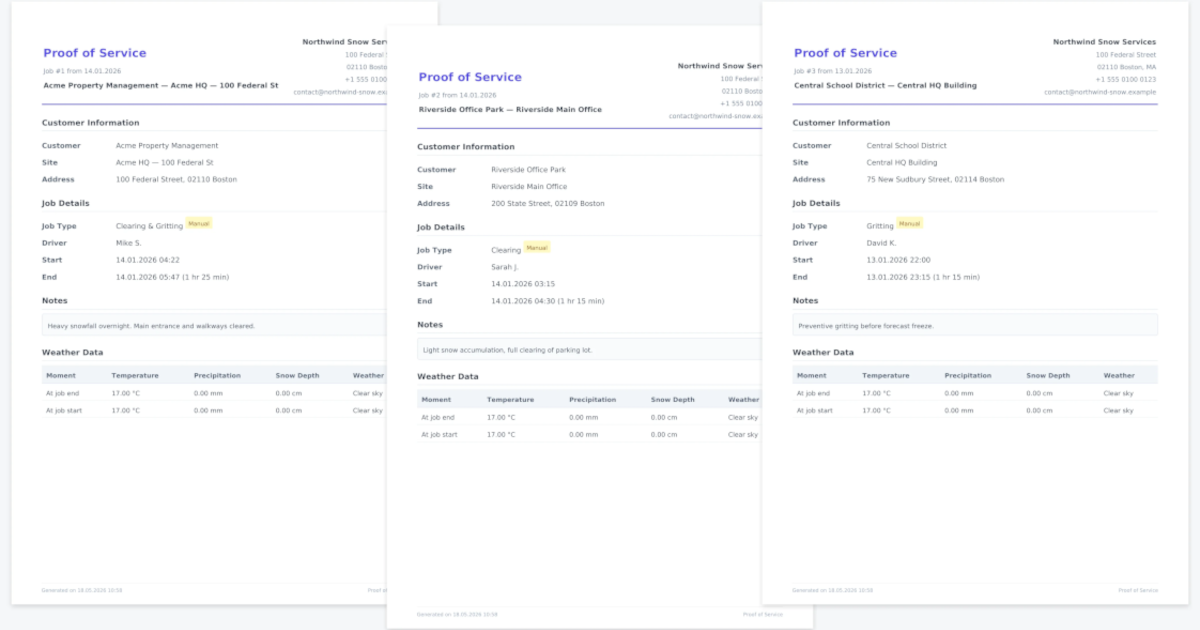This screenshot has width=1200, height=630.
Task: Click the Temperature column header in right table
Action: point(886,376)
